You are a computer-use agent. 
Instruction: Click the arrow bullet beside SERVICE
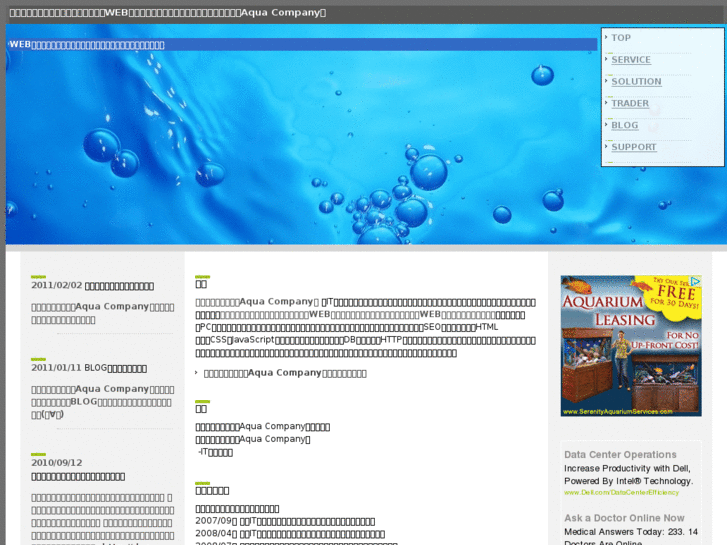pyautogui.click(x=606, y=58)
